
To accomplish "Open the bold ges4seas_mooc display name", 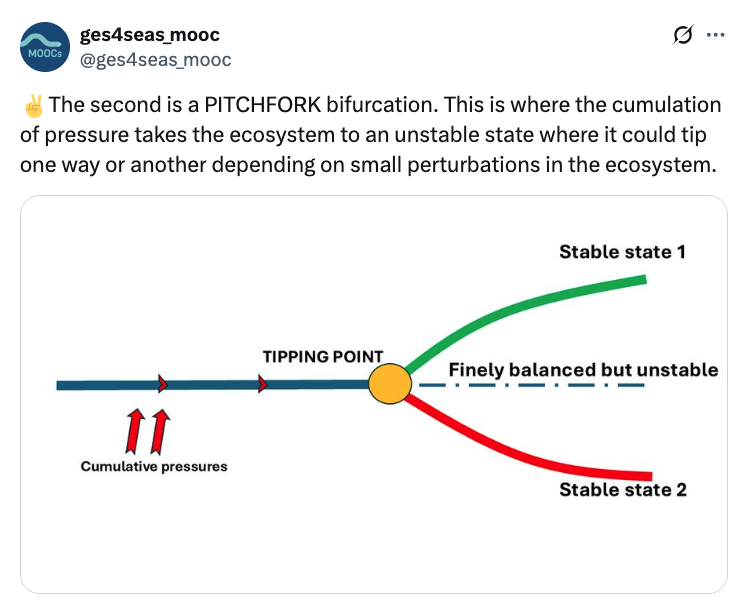I will tap(150, 35).
